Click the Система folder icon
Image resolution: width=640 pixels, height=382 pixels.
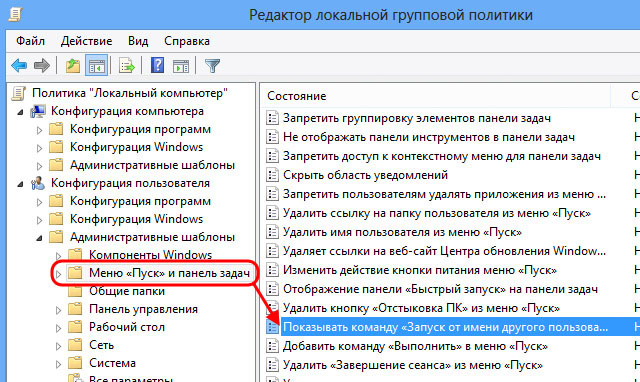[x=75, y=363]
